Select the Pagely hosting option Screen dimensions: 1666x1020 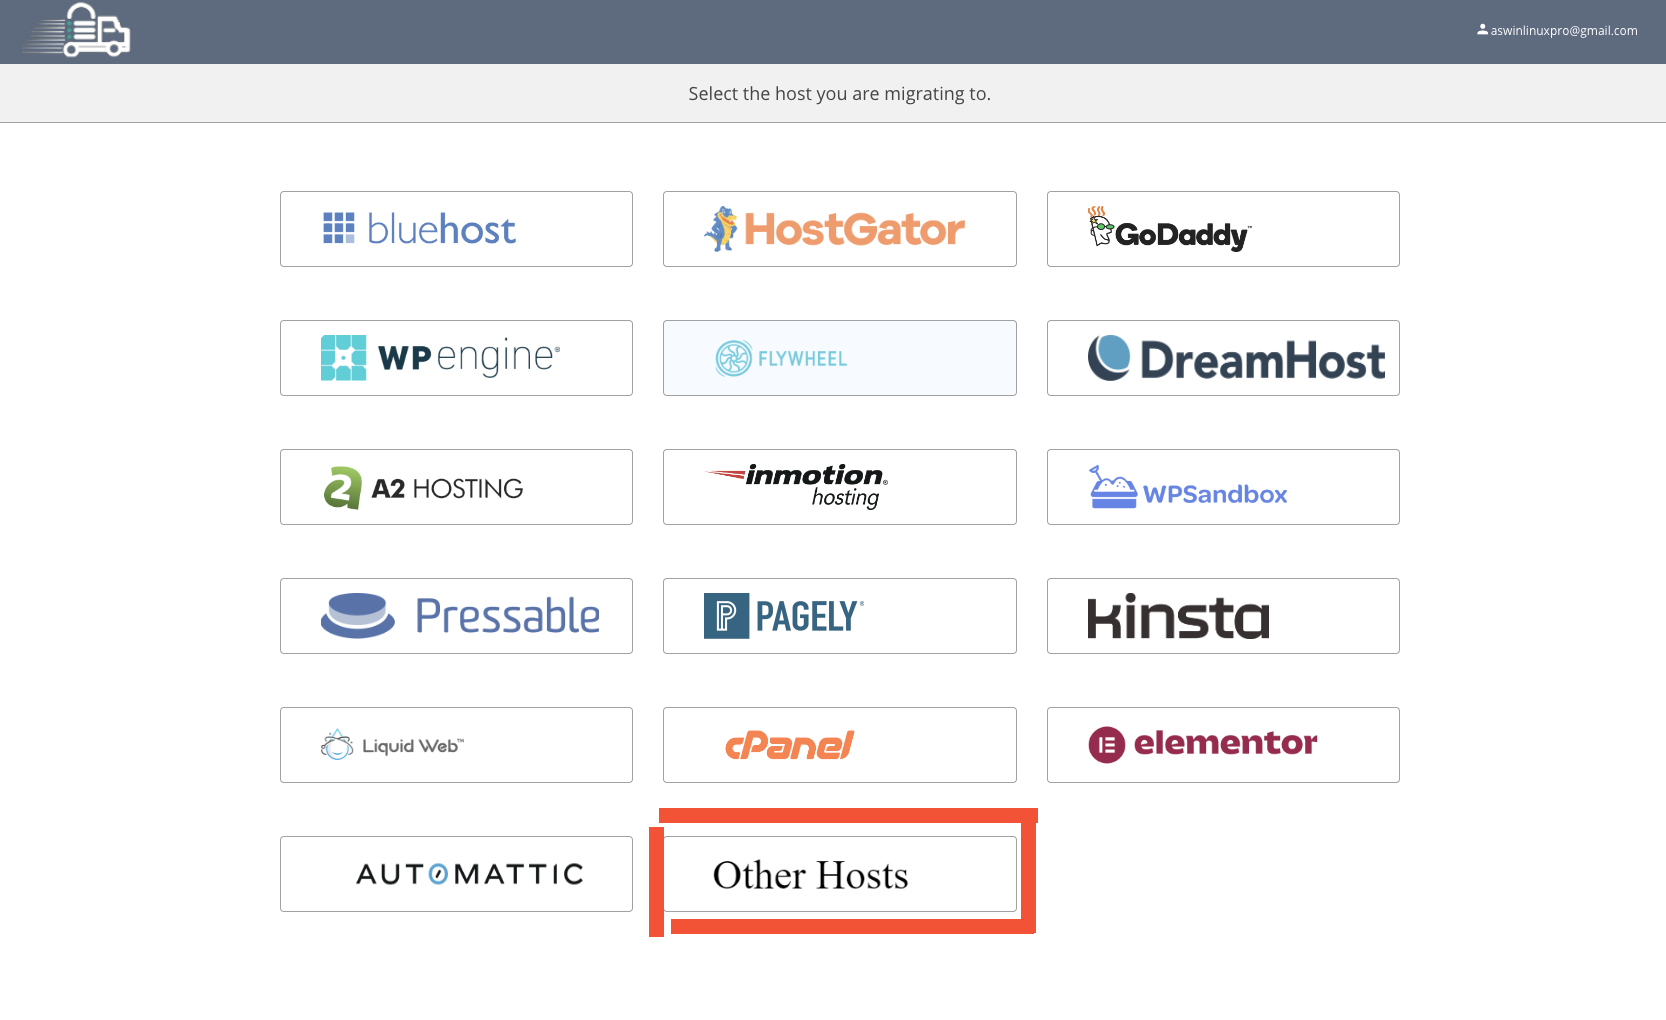(839, 616)
